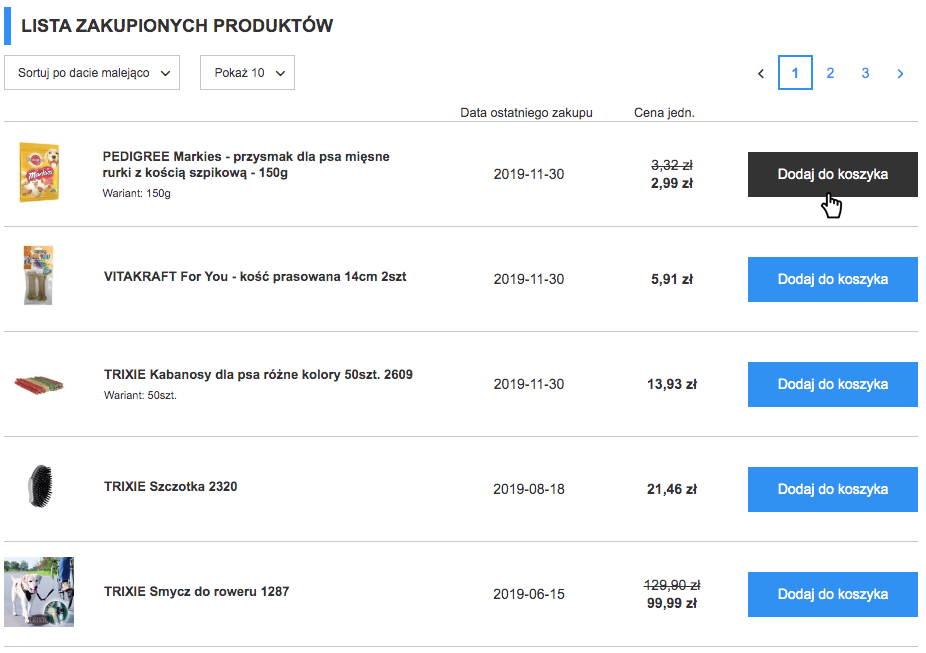Image resolution: width=926 pixels, height=653 pixels.
Task: Click the 'LISTA ZAKUPIONYCH PRODUKTÓW' heading
Action: 177,26
